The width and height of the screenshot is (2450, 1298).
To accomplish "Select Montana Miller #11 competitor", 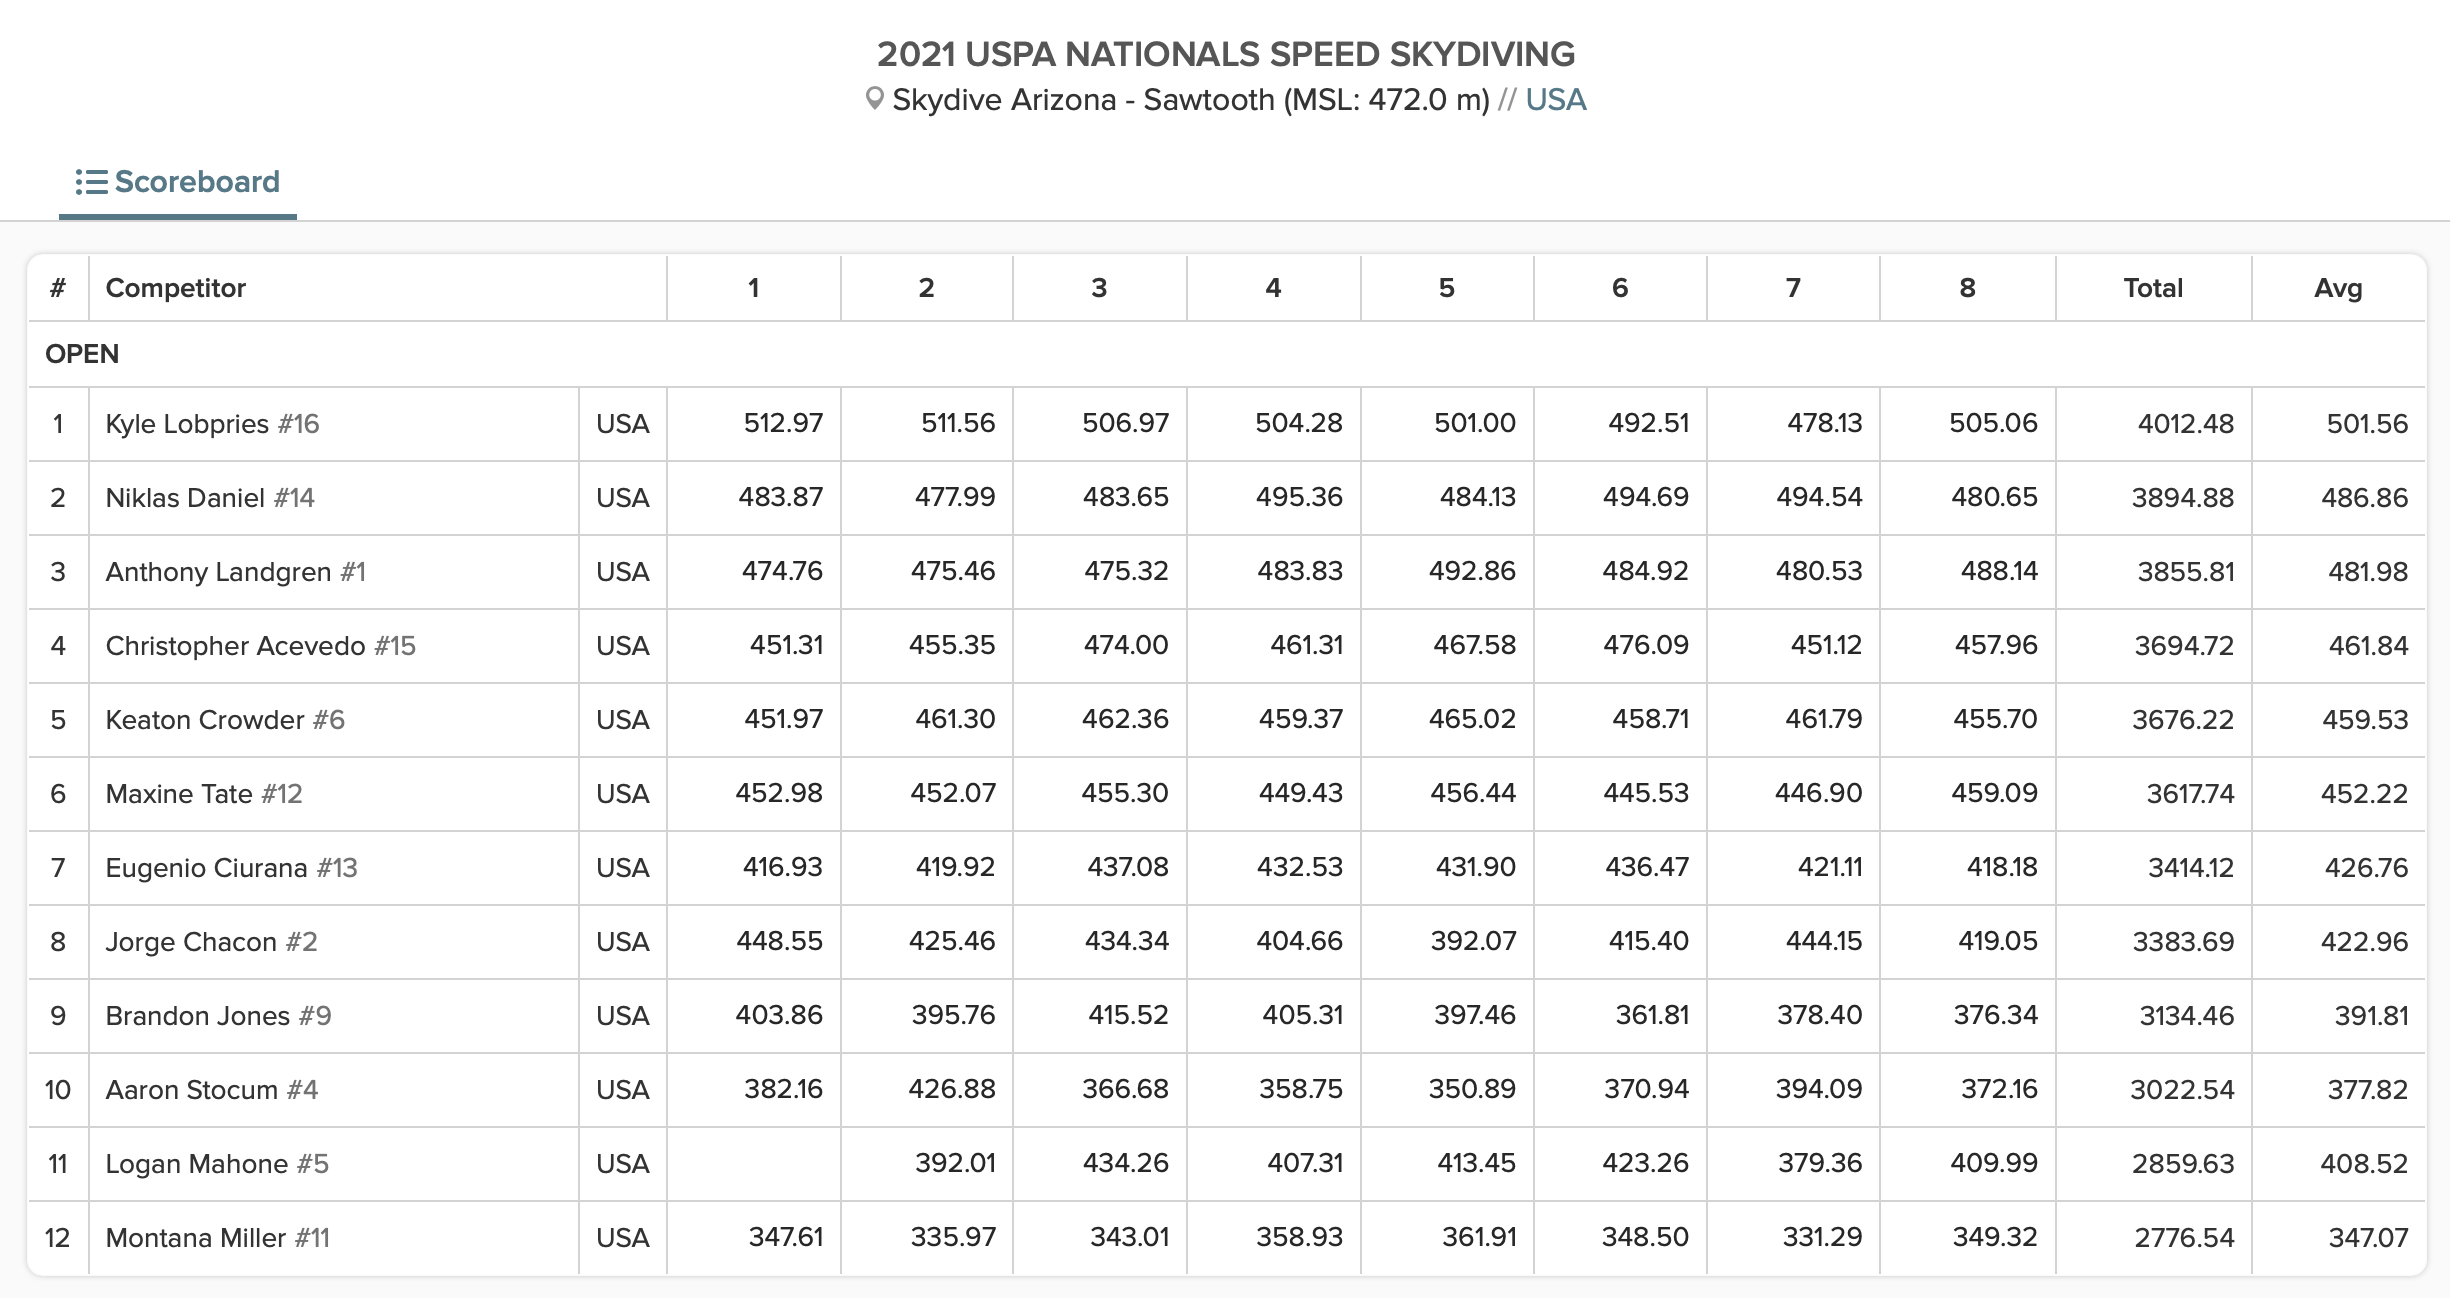I will (x=217, y=1238).
